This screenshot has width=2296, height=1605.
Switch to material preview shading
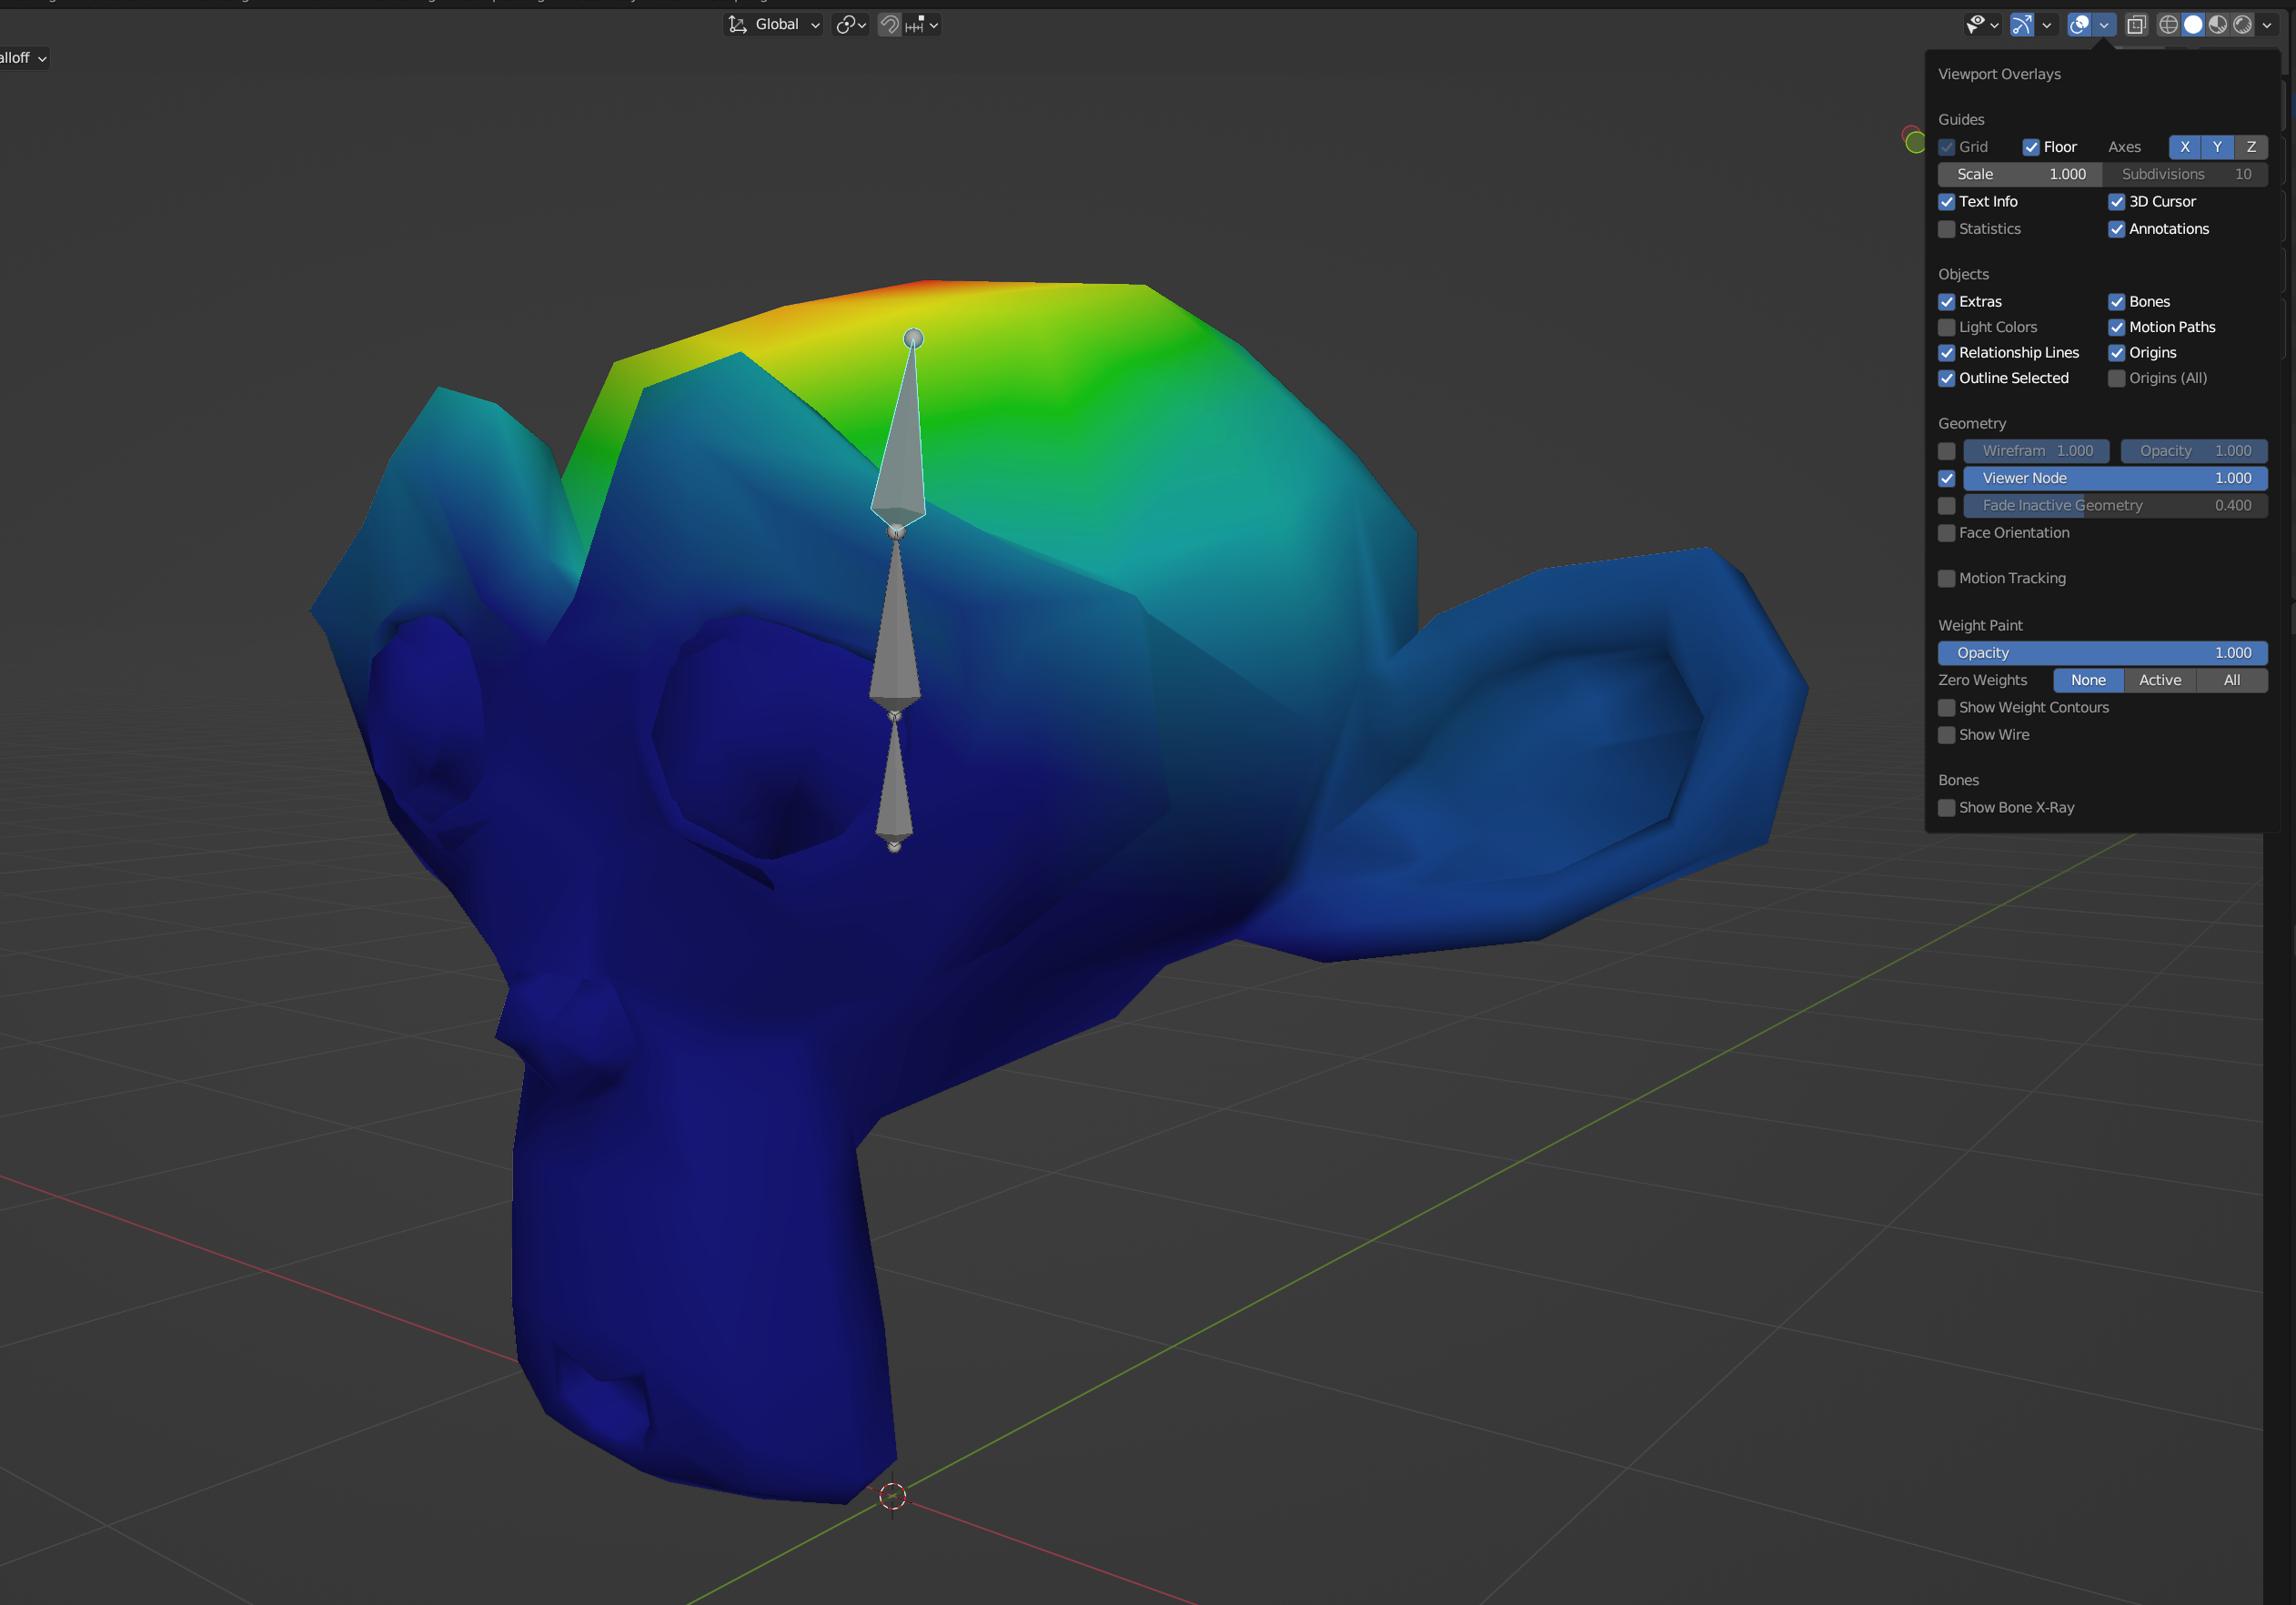pyautogui.click(x=2218, y=25)
